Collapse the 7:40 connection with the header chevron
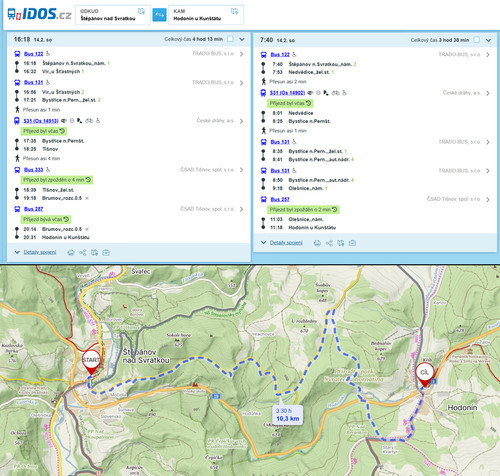 coord(488,40)
